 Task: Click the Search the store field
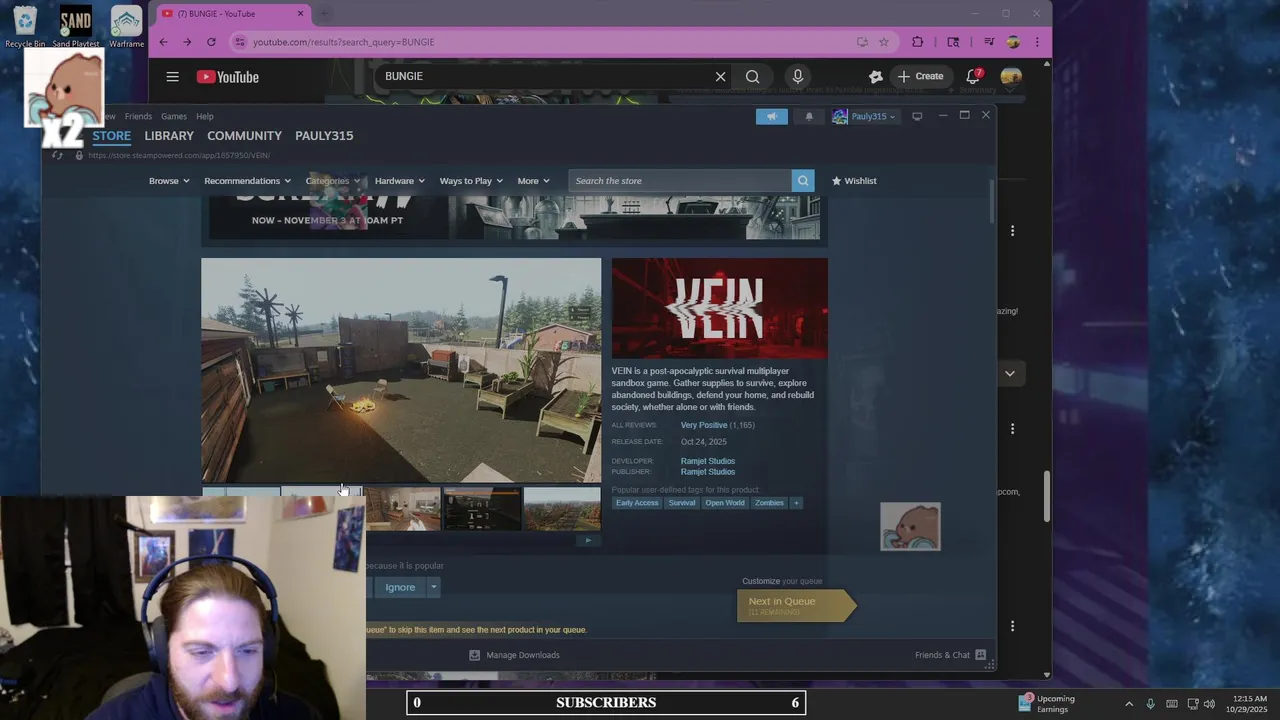click(680, 181)
